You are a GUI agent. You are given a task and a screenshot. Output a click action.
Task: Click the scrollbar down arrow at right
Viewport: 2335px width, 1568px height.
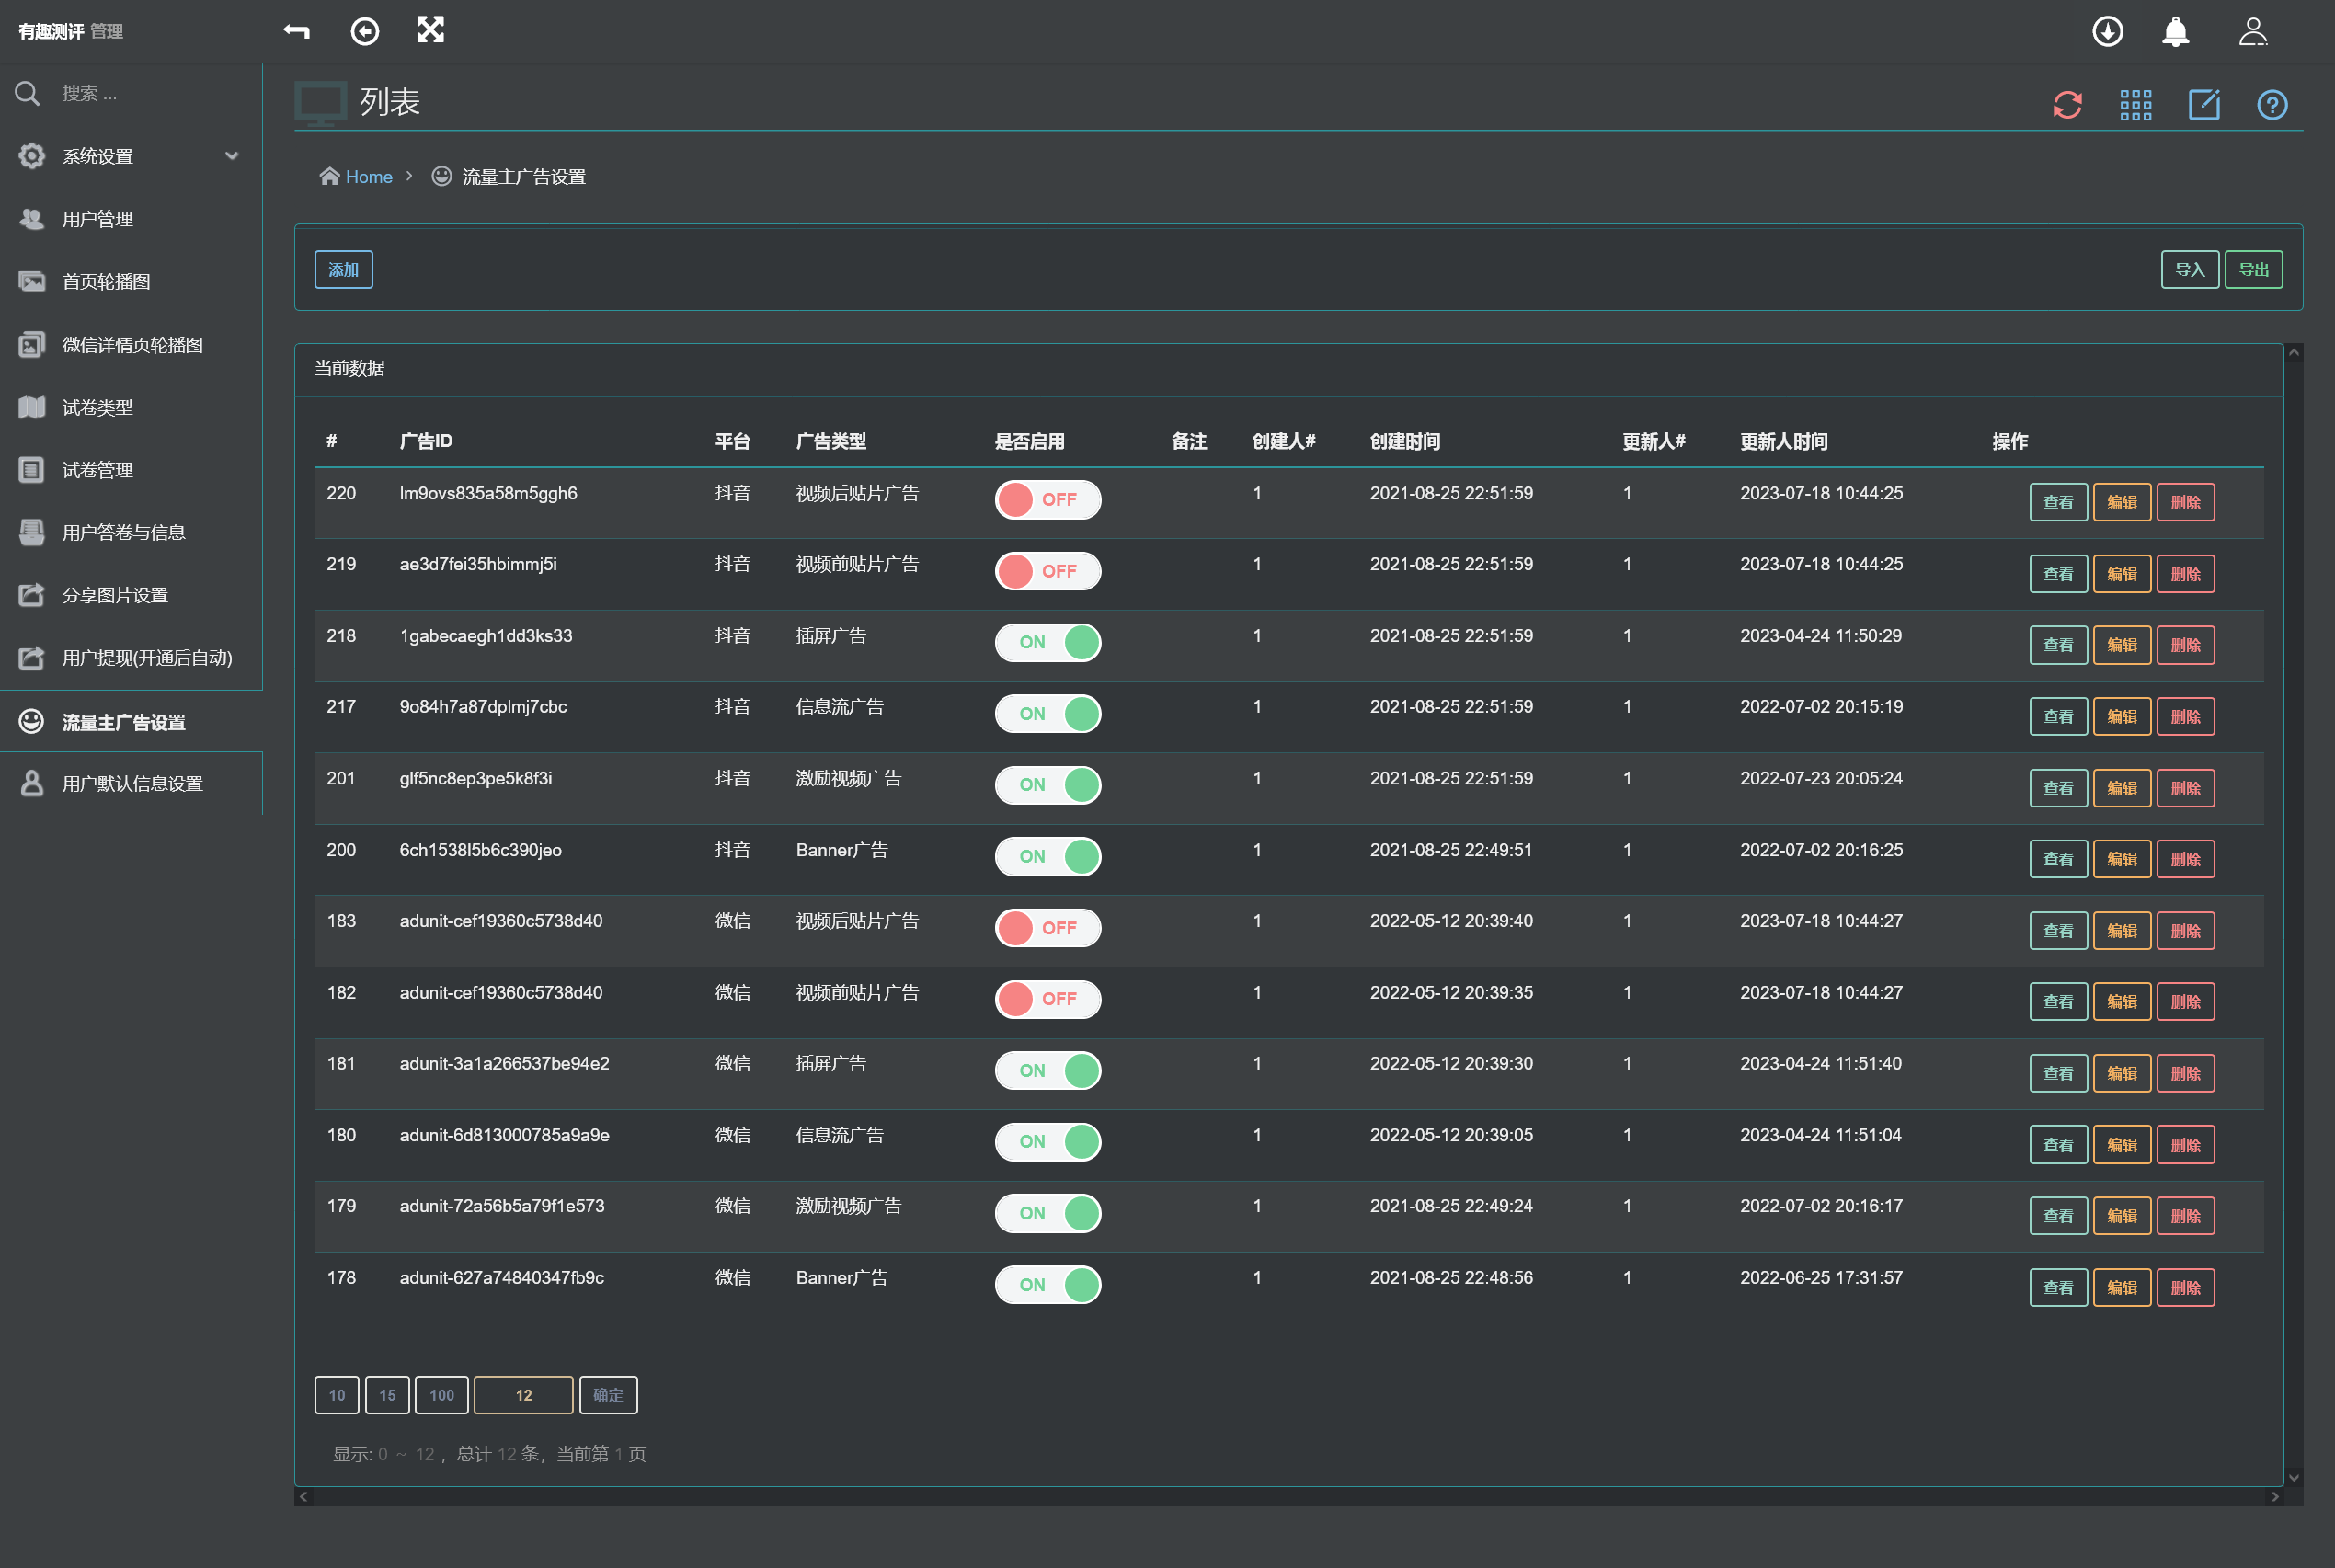(x=2294, y=1476)
